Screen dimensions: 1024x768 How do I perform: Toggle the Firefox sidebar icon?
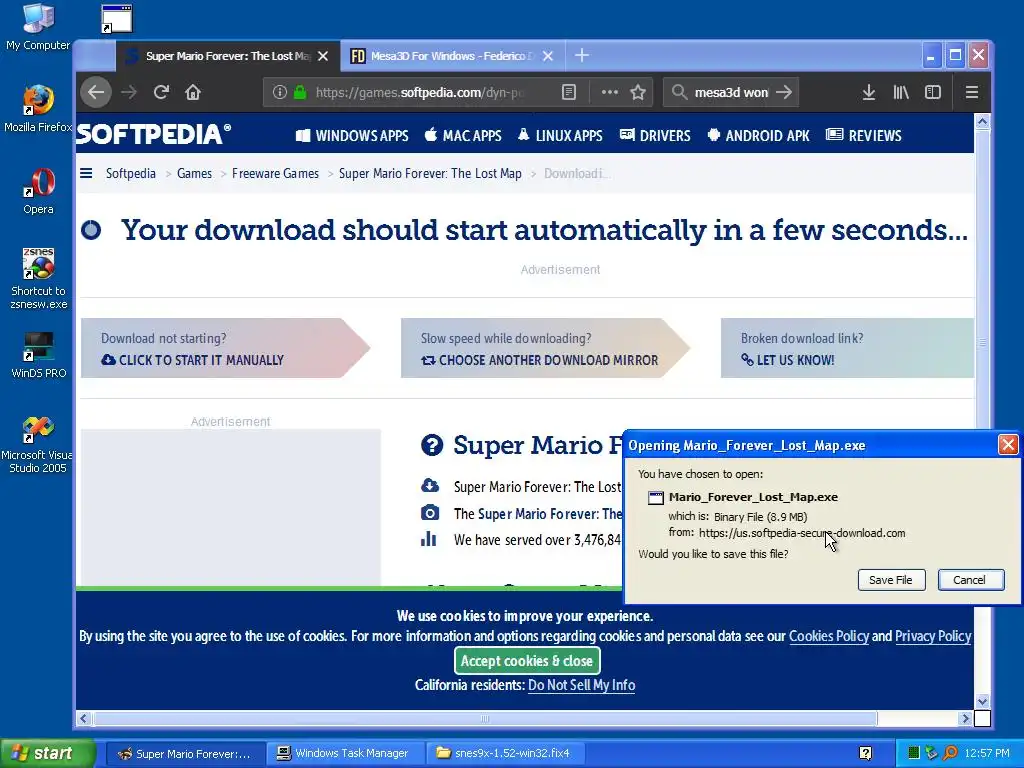click(x=933, y=92)
